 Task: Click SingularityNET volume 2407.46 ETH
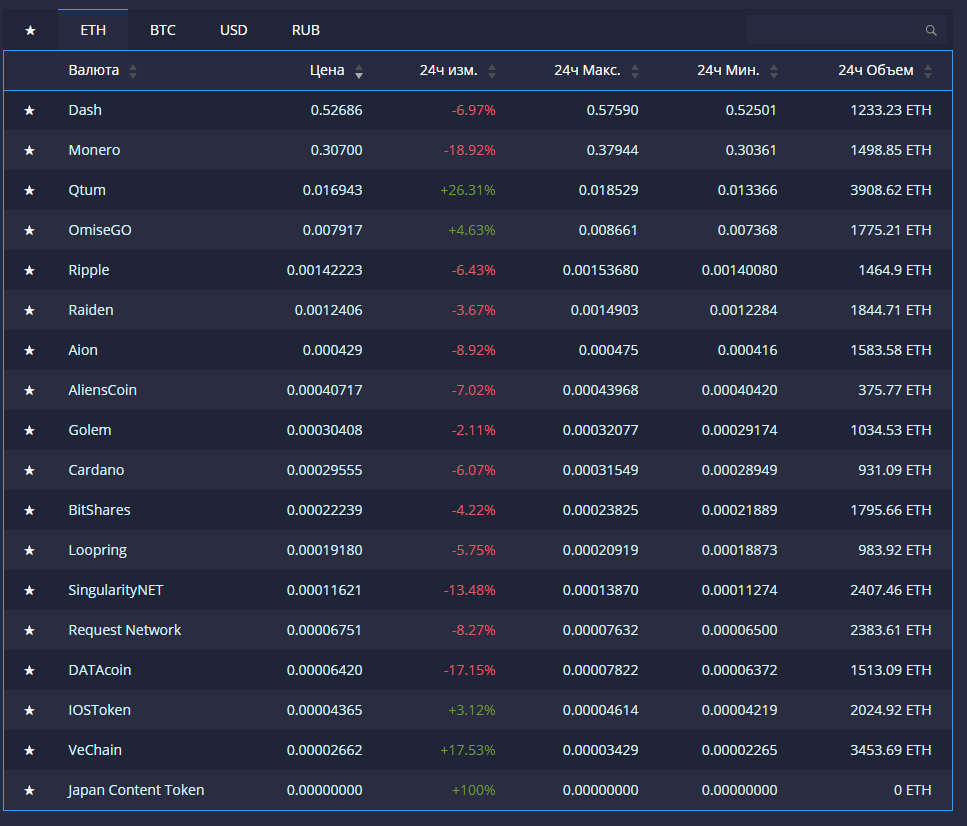[891, 590]
